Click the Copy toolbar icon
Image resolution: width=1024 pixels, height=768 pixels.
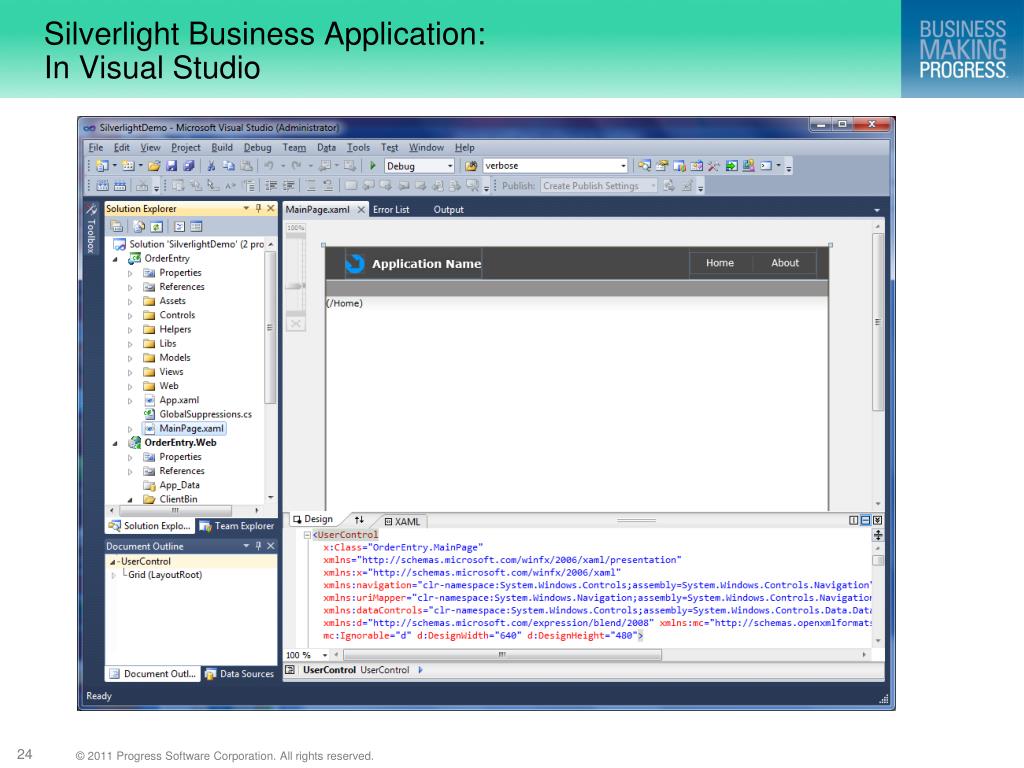[229, 166]
